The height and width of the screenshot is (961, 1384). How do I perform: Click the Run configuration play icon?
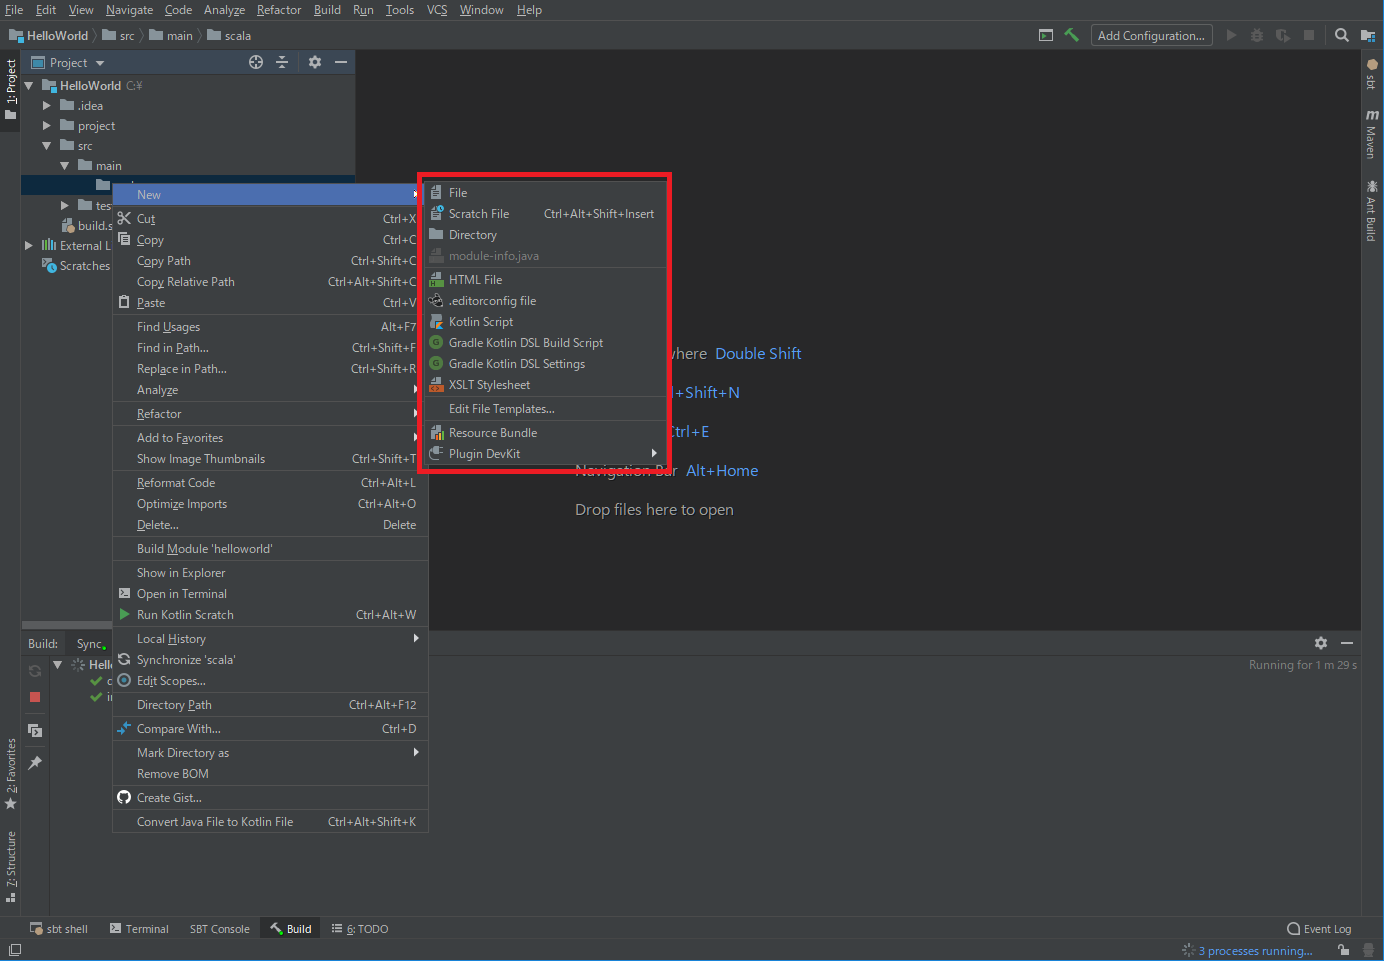[x=1231, y=35]
